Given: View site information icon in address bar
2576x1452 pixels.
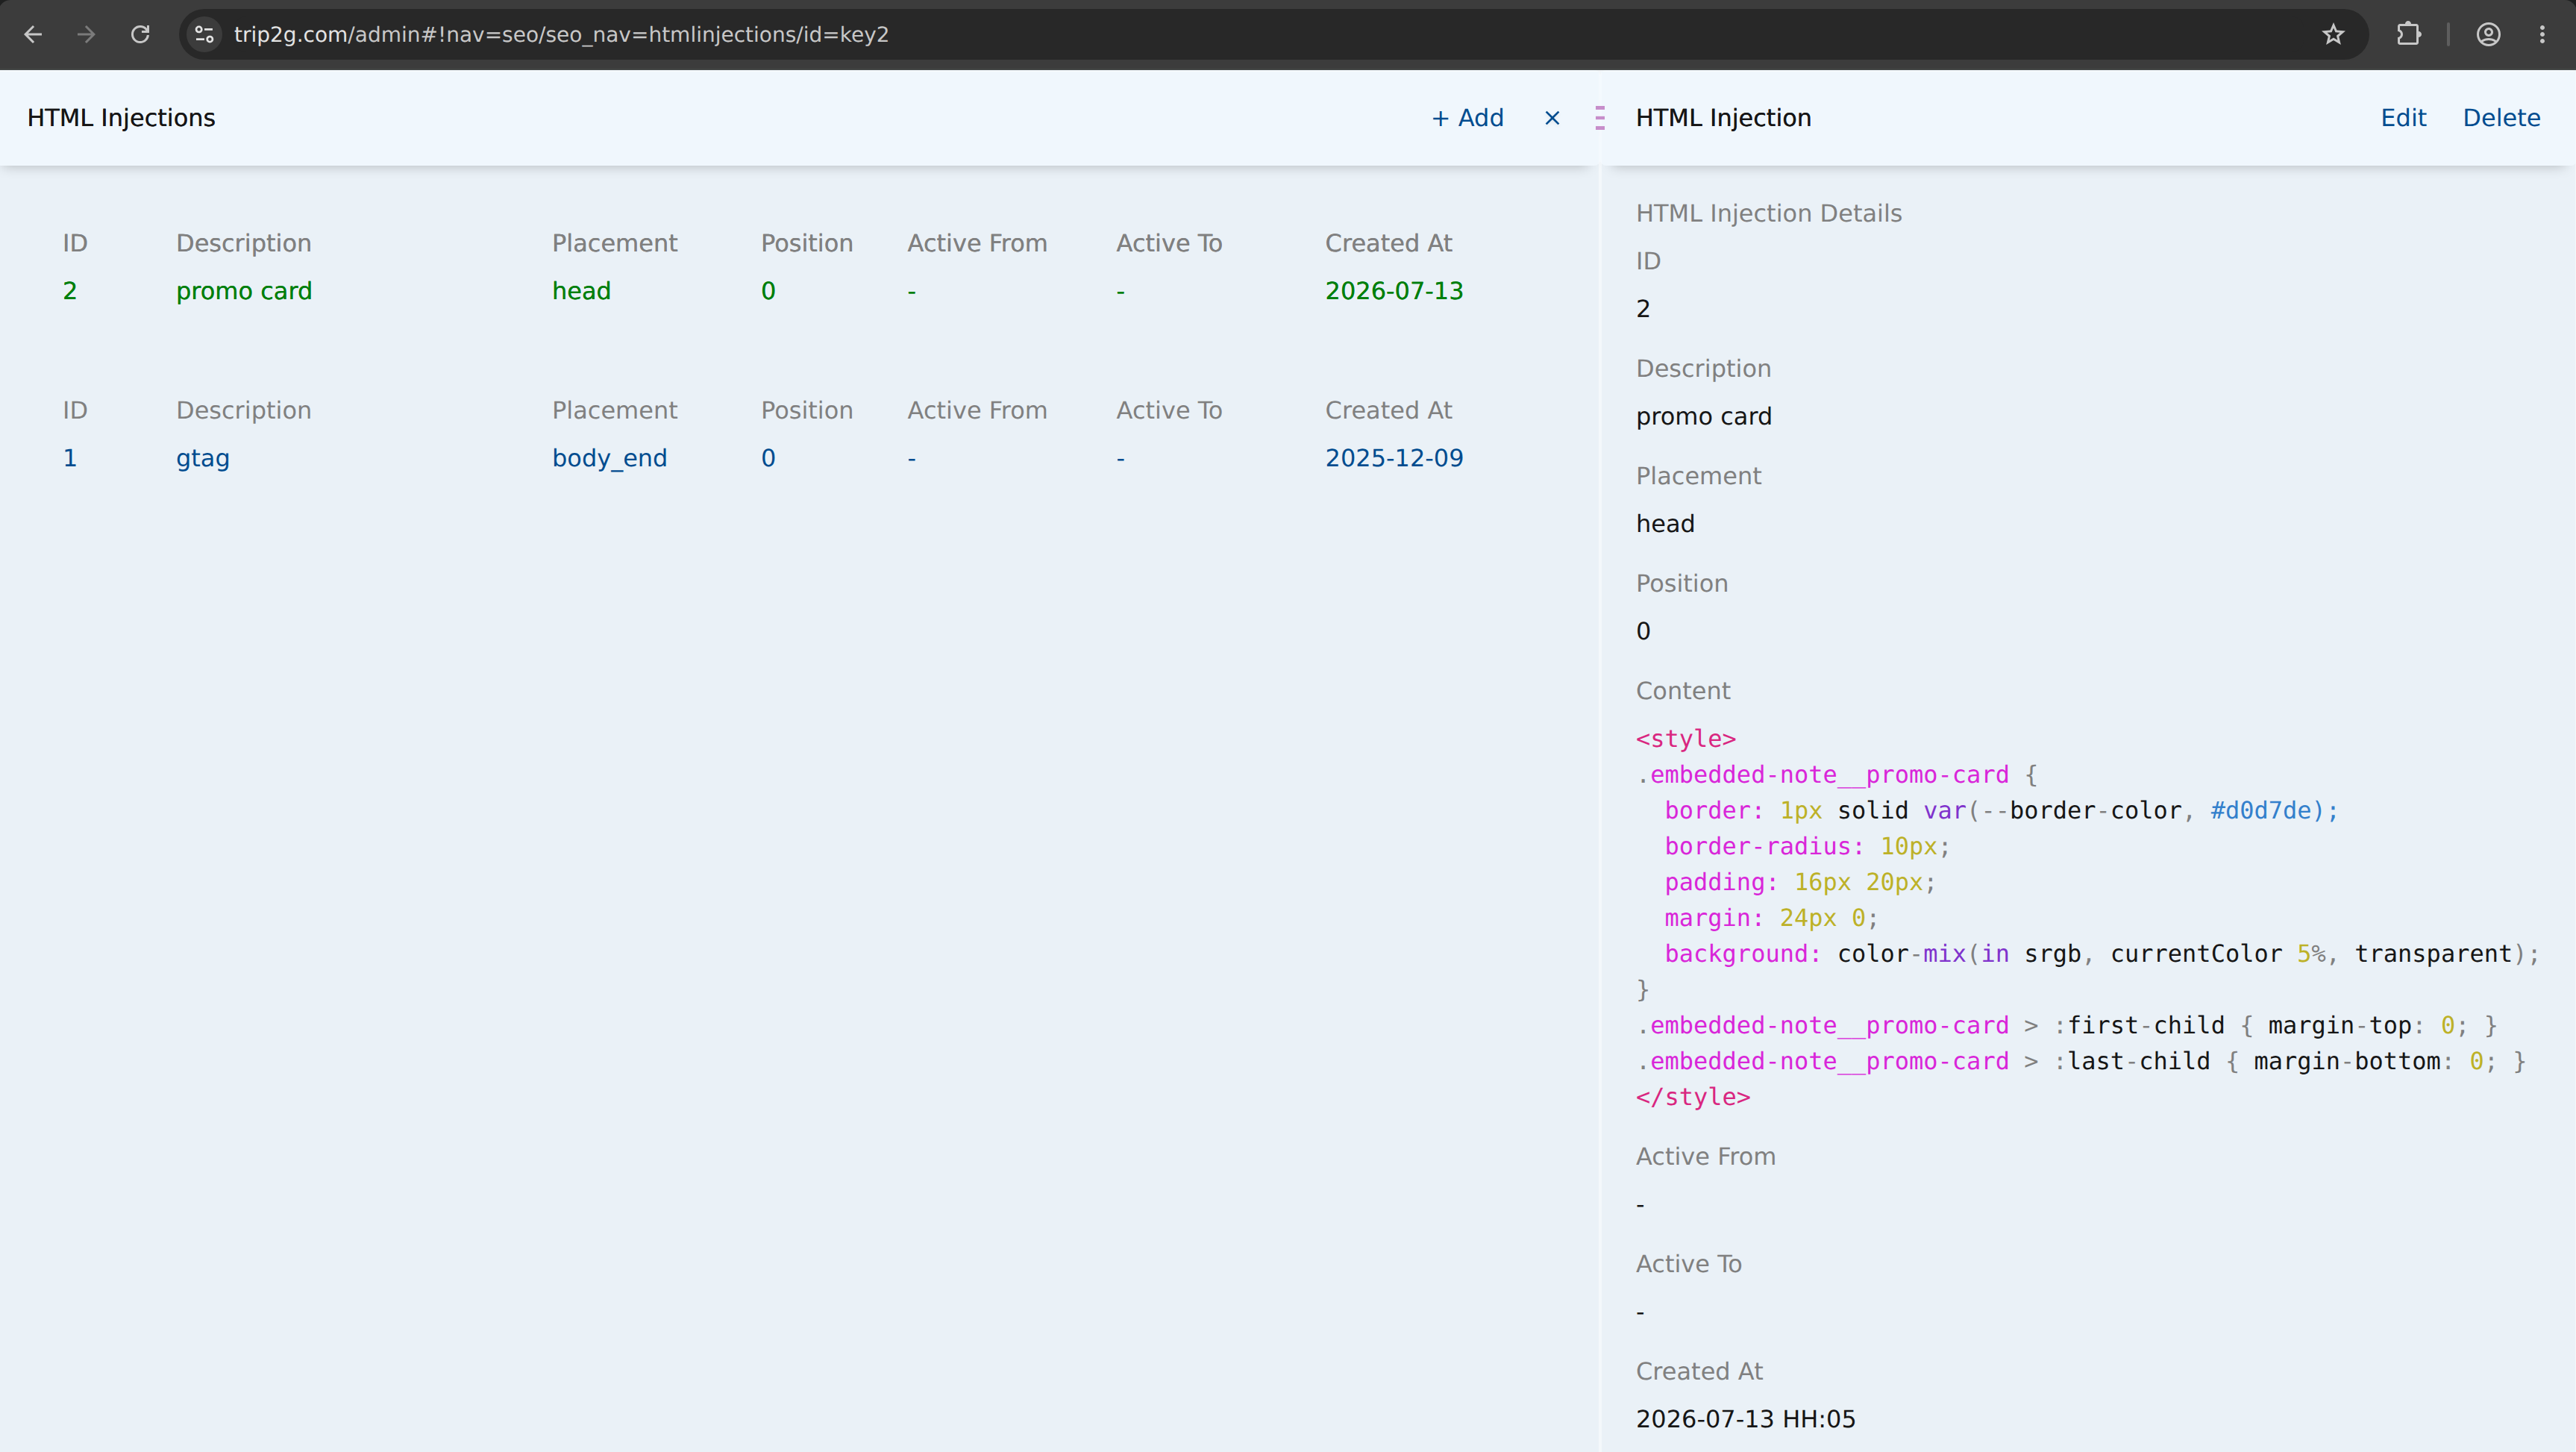Looking at the screenshot, I should [x=205, y=34].
